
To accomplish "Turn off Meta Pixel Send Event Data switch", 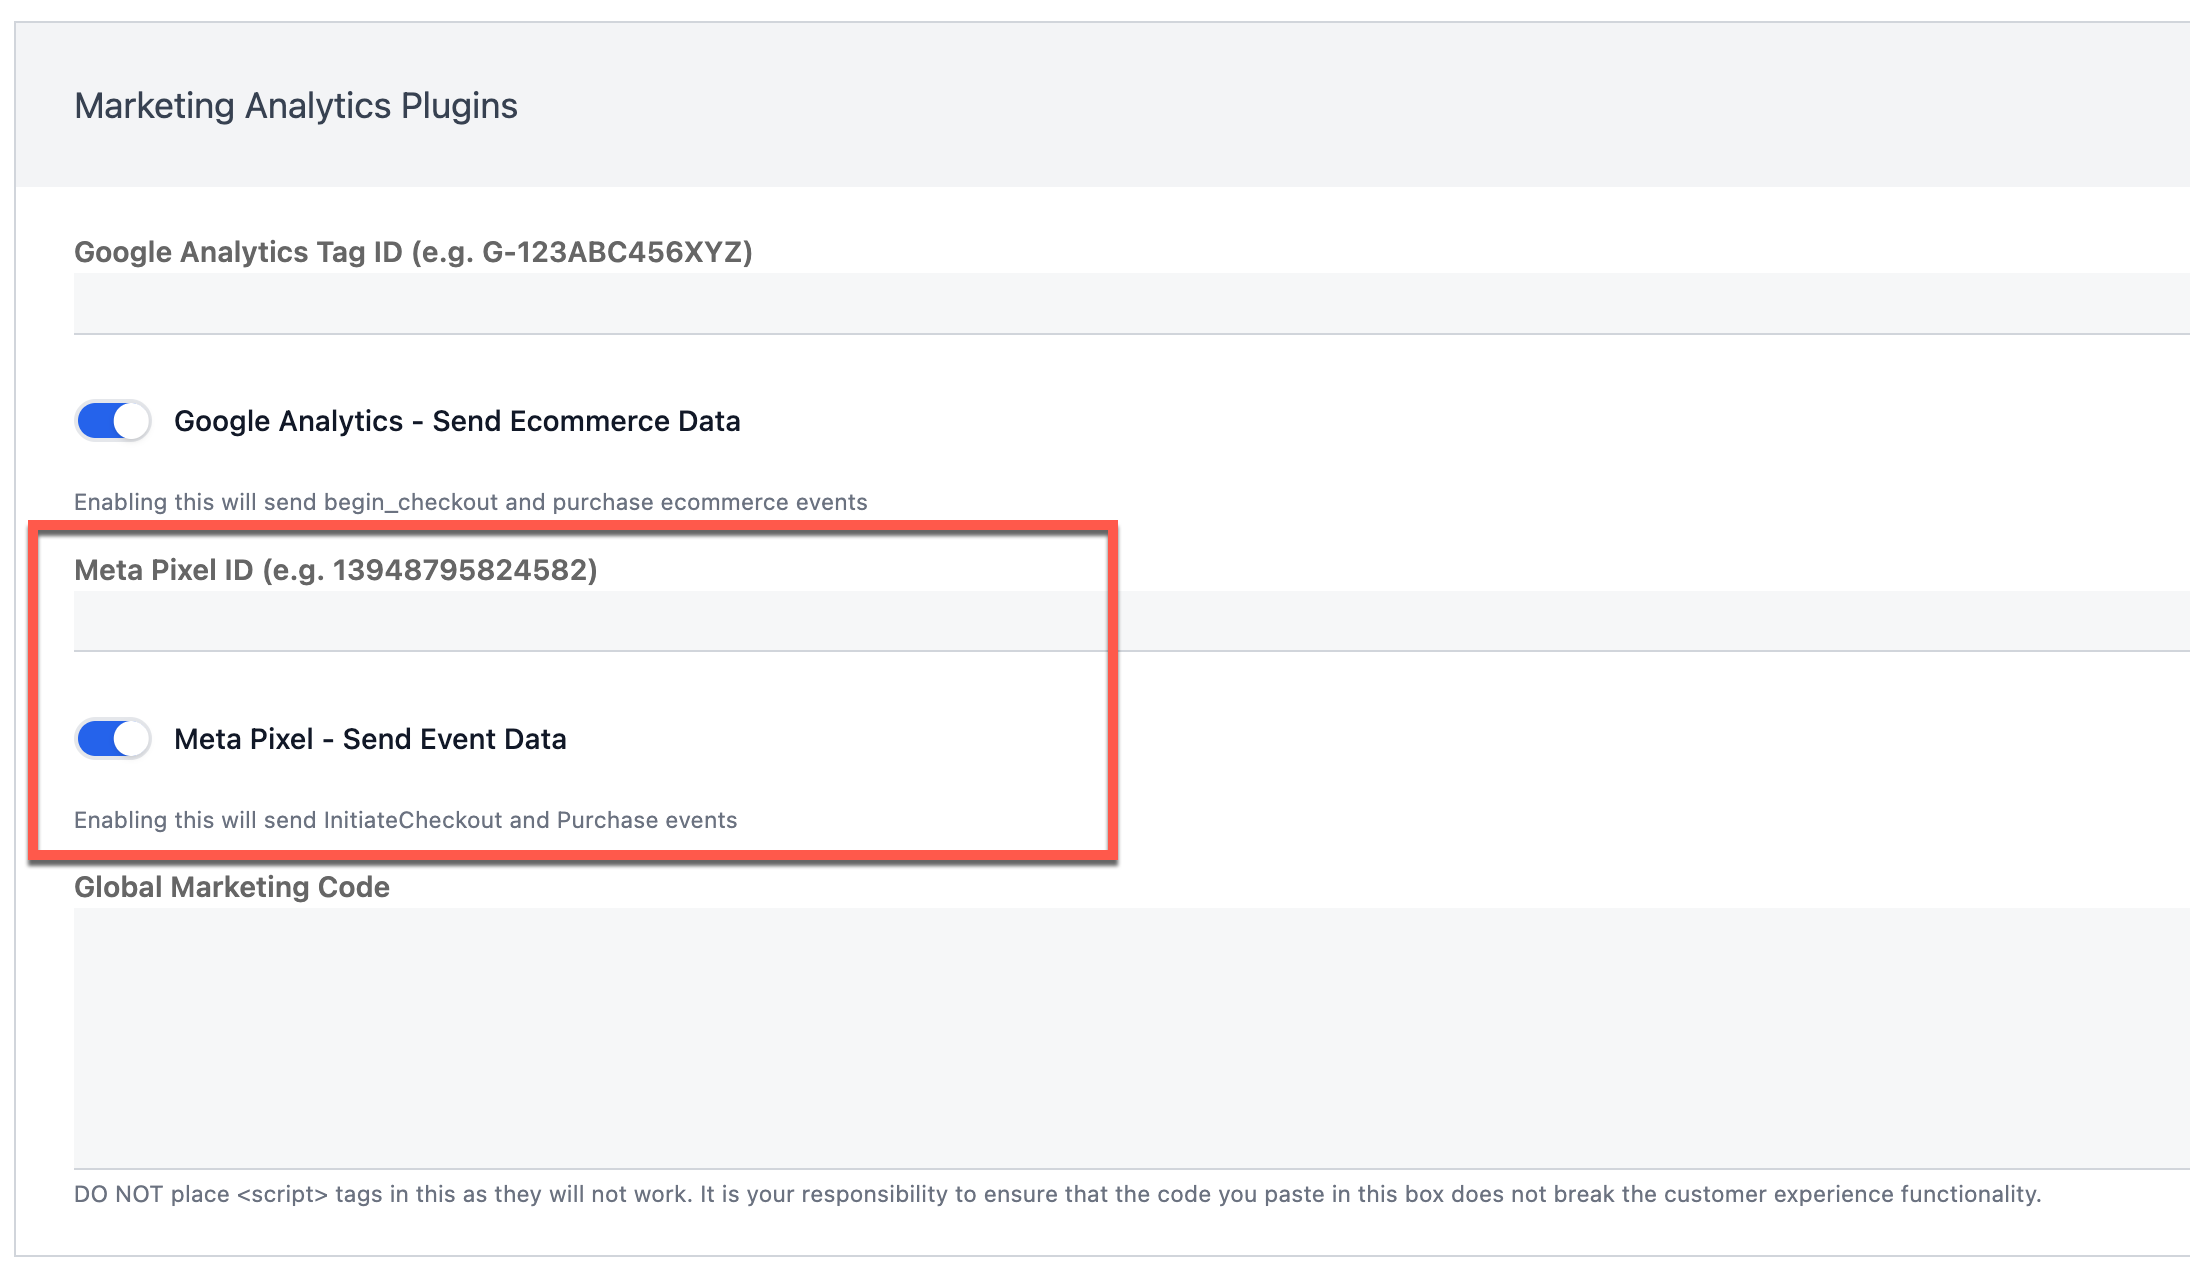I will click(113, 739).
